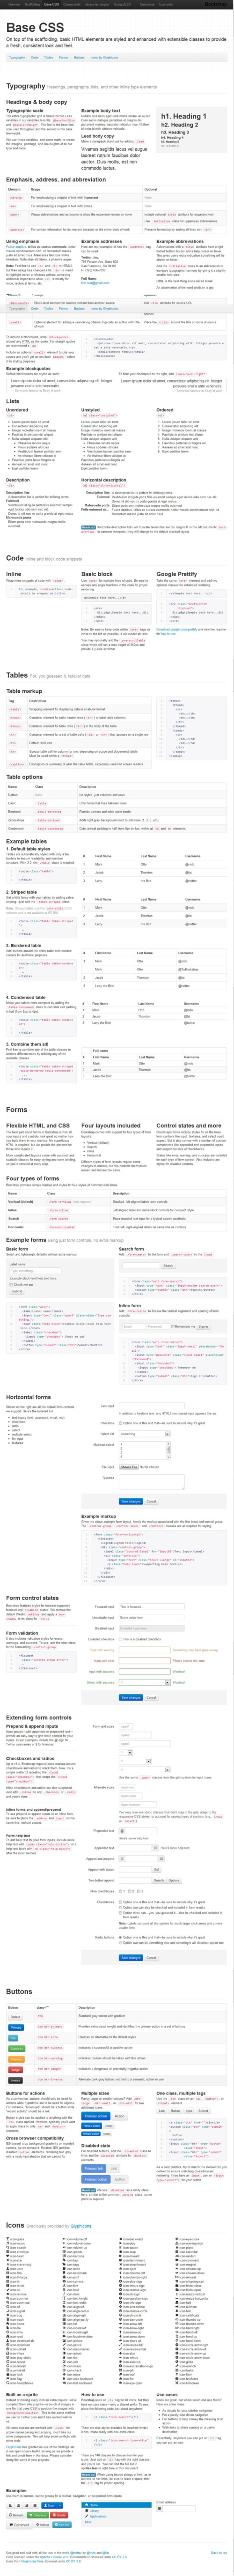234x2576 pixels.
Task: Click the dark Inverse button in Buttons table
Action: [x=15, y=2080]
